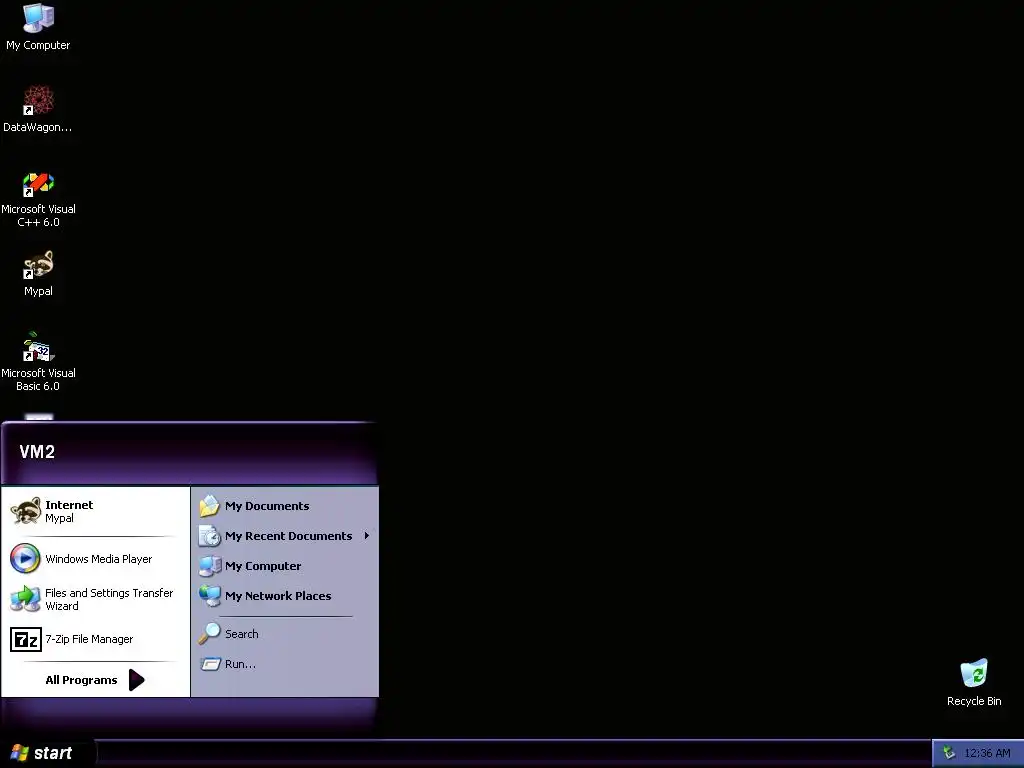Open My Network Places label
The image size is (1024, 768).
click(278, 596)
